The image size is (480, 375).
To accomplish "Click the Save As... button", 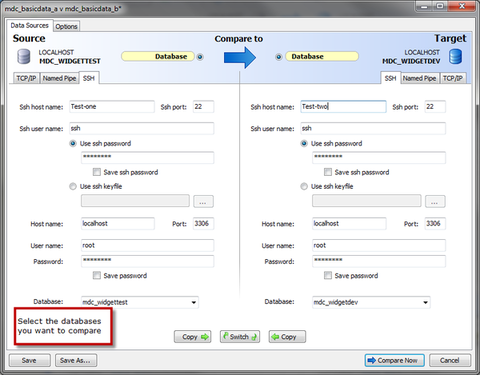I will coord(76,360).
